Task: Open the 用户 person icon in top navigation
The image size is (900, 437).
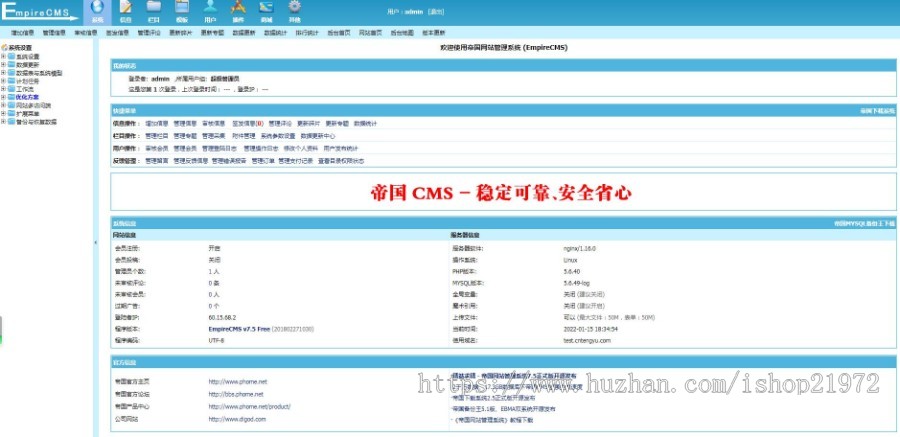Action: (x=211, y=7)
